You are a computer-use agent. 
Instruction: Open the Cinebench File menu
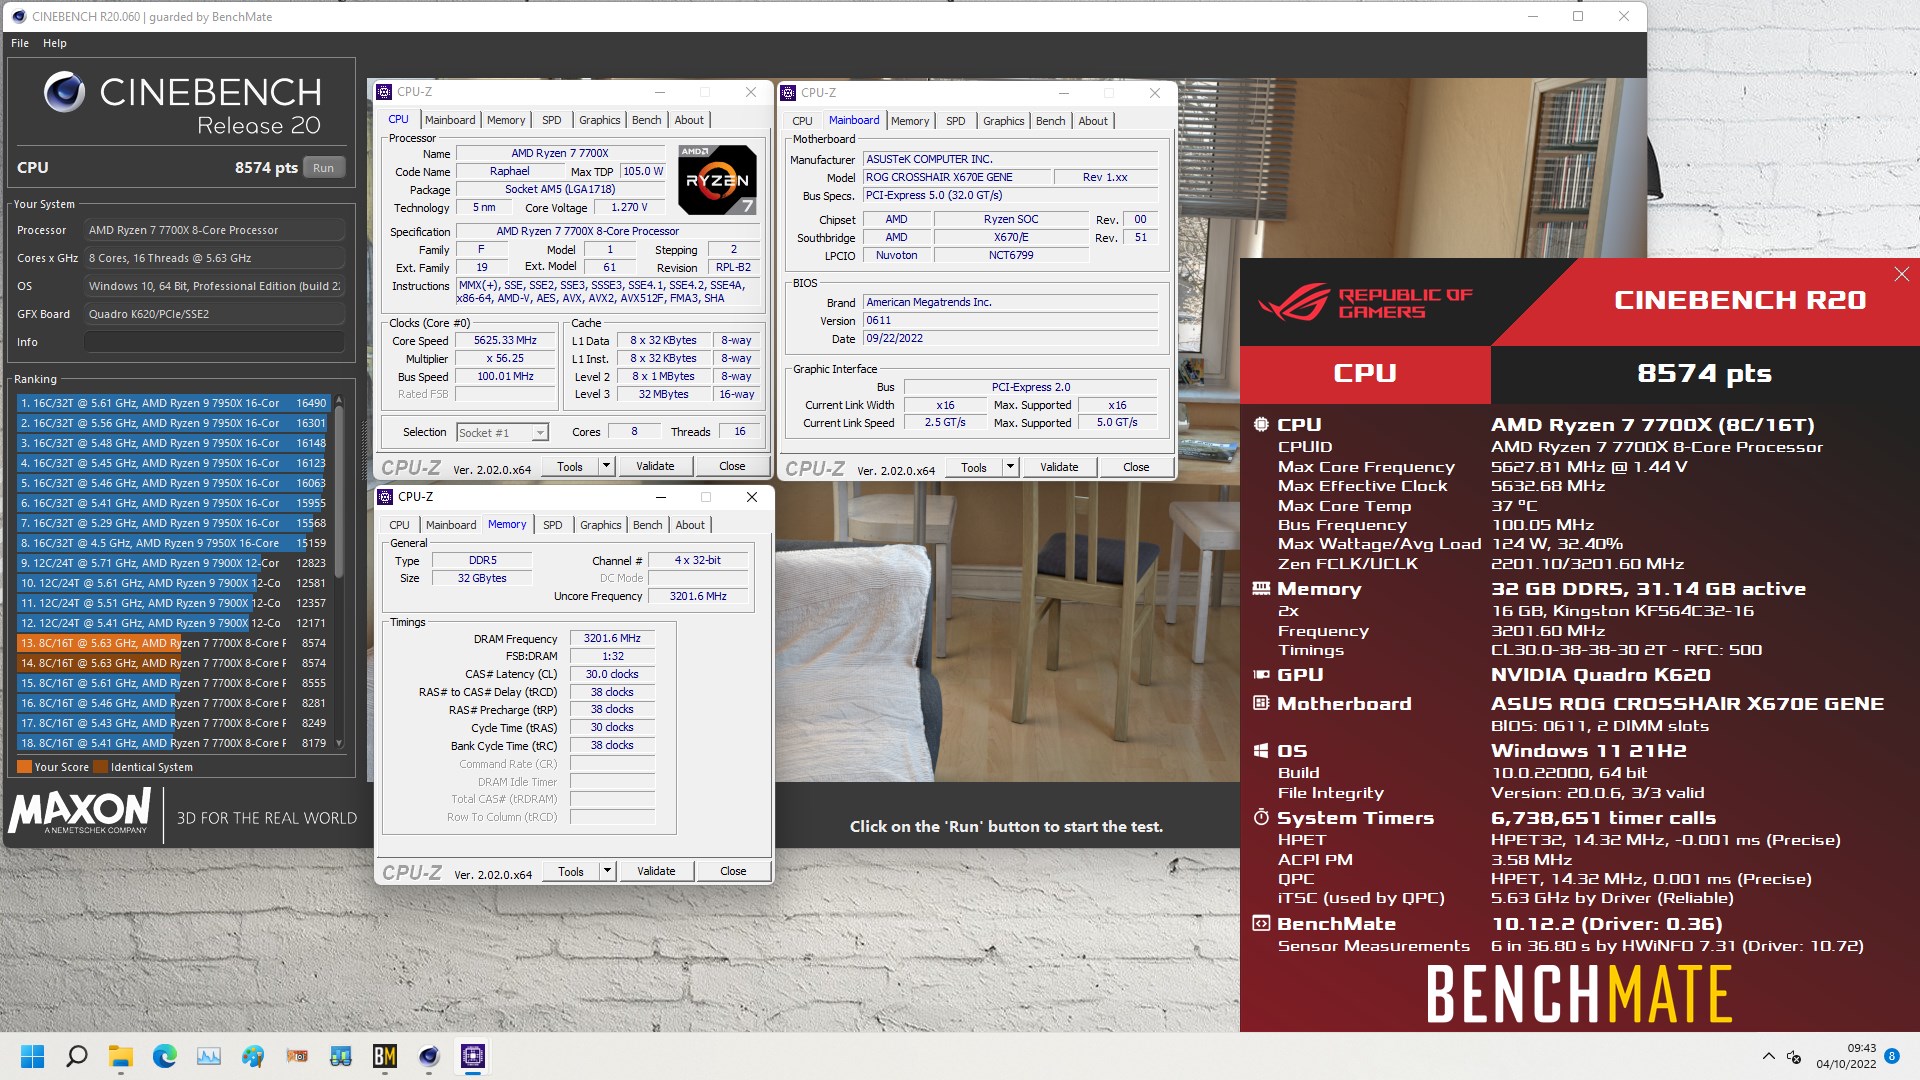[20, 43]
